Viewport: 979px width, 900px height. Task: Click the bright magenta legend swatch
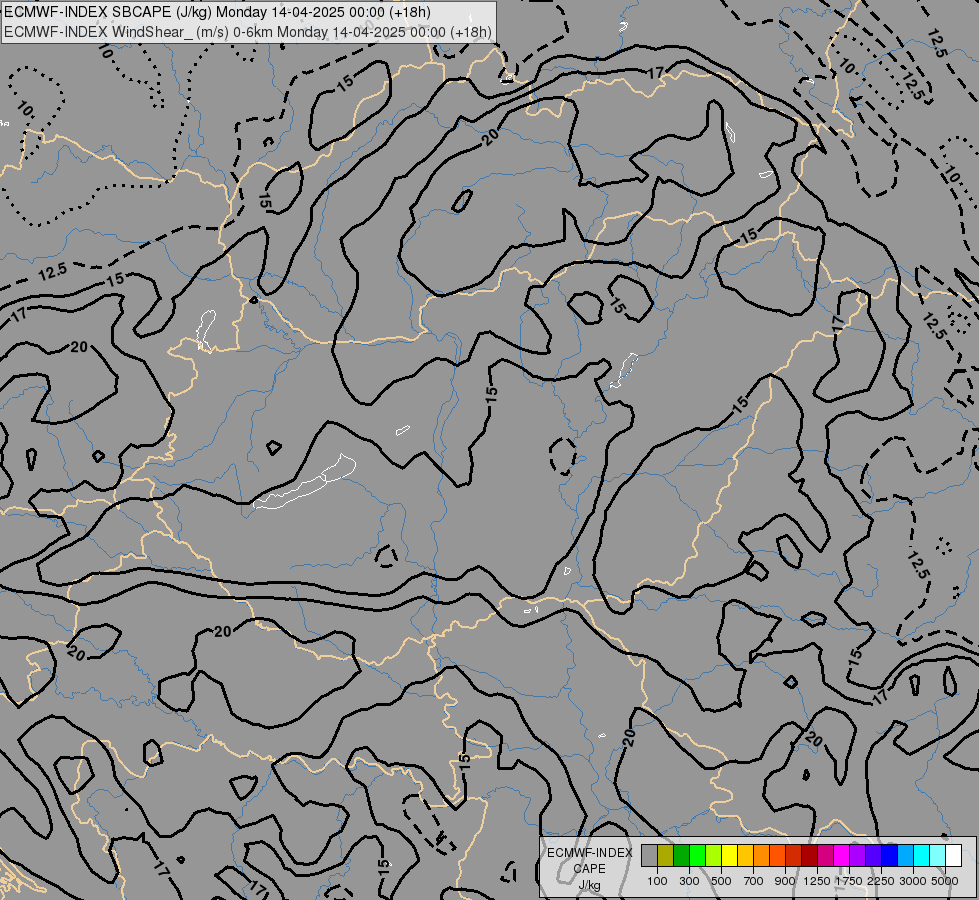pos(841,855)
